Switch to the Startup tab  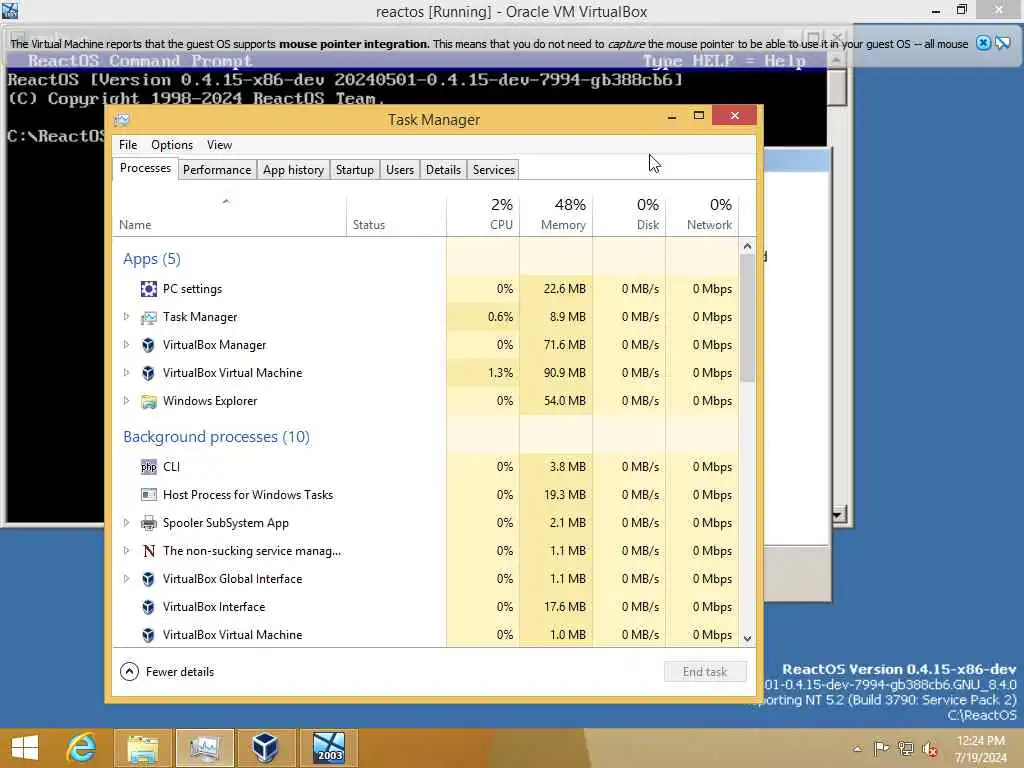[x=355, y=170]
